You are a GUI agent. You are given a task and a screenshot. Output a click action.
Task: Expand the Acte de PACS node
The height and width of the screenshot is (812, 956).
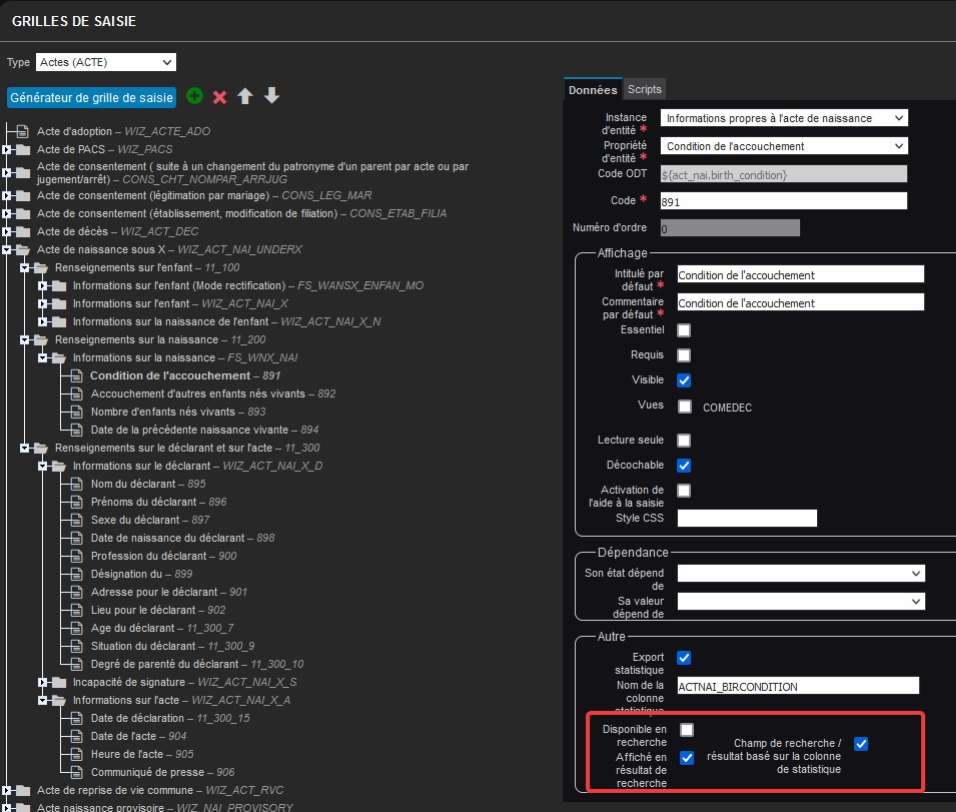pos(7,150)
